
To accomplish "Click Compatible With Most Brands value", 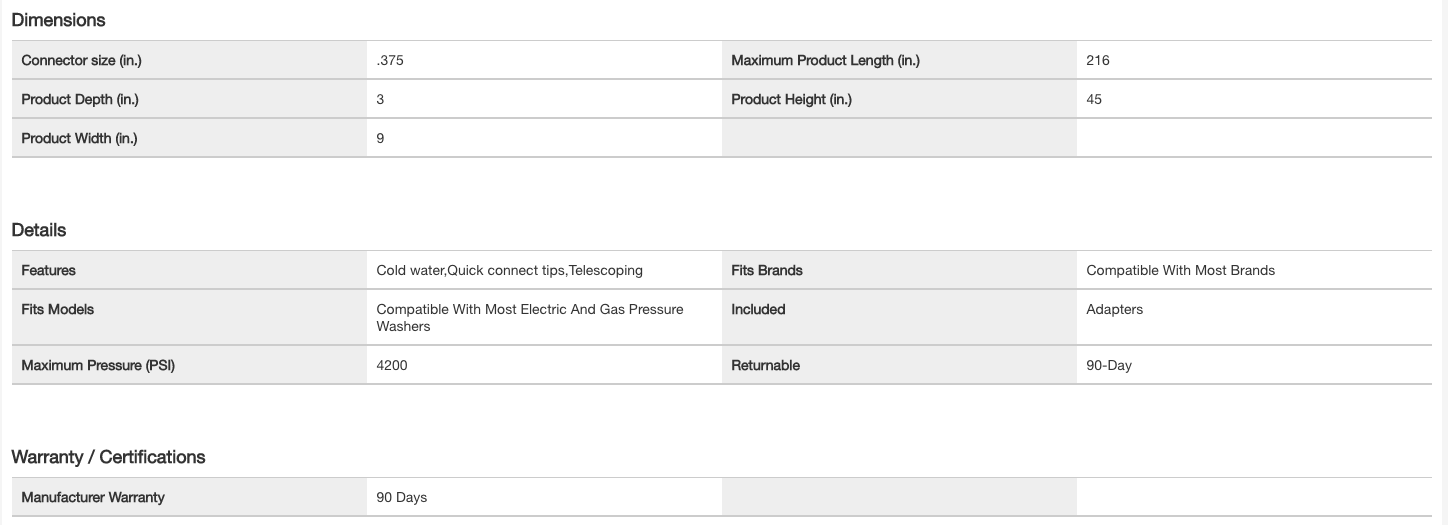I will click(x=1180, y=270).
